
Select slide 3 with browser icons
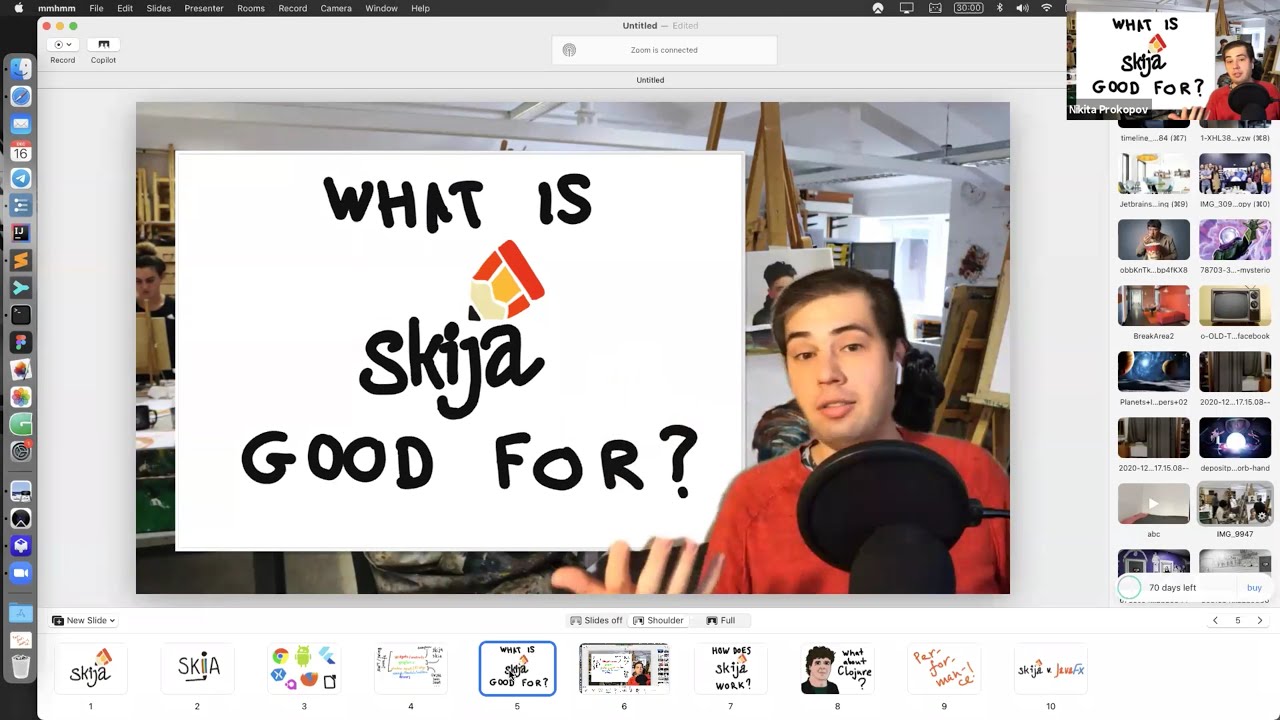pyautogui.click(x=304, y=668)
